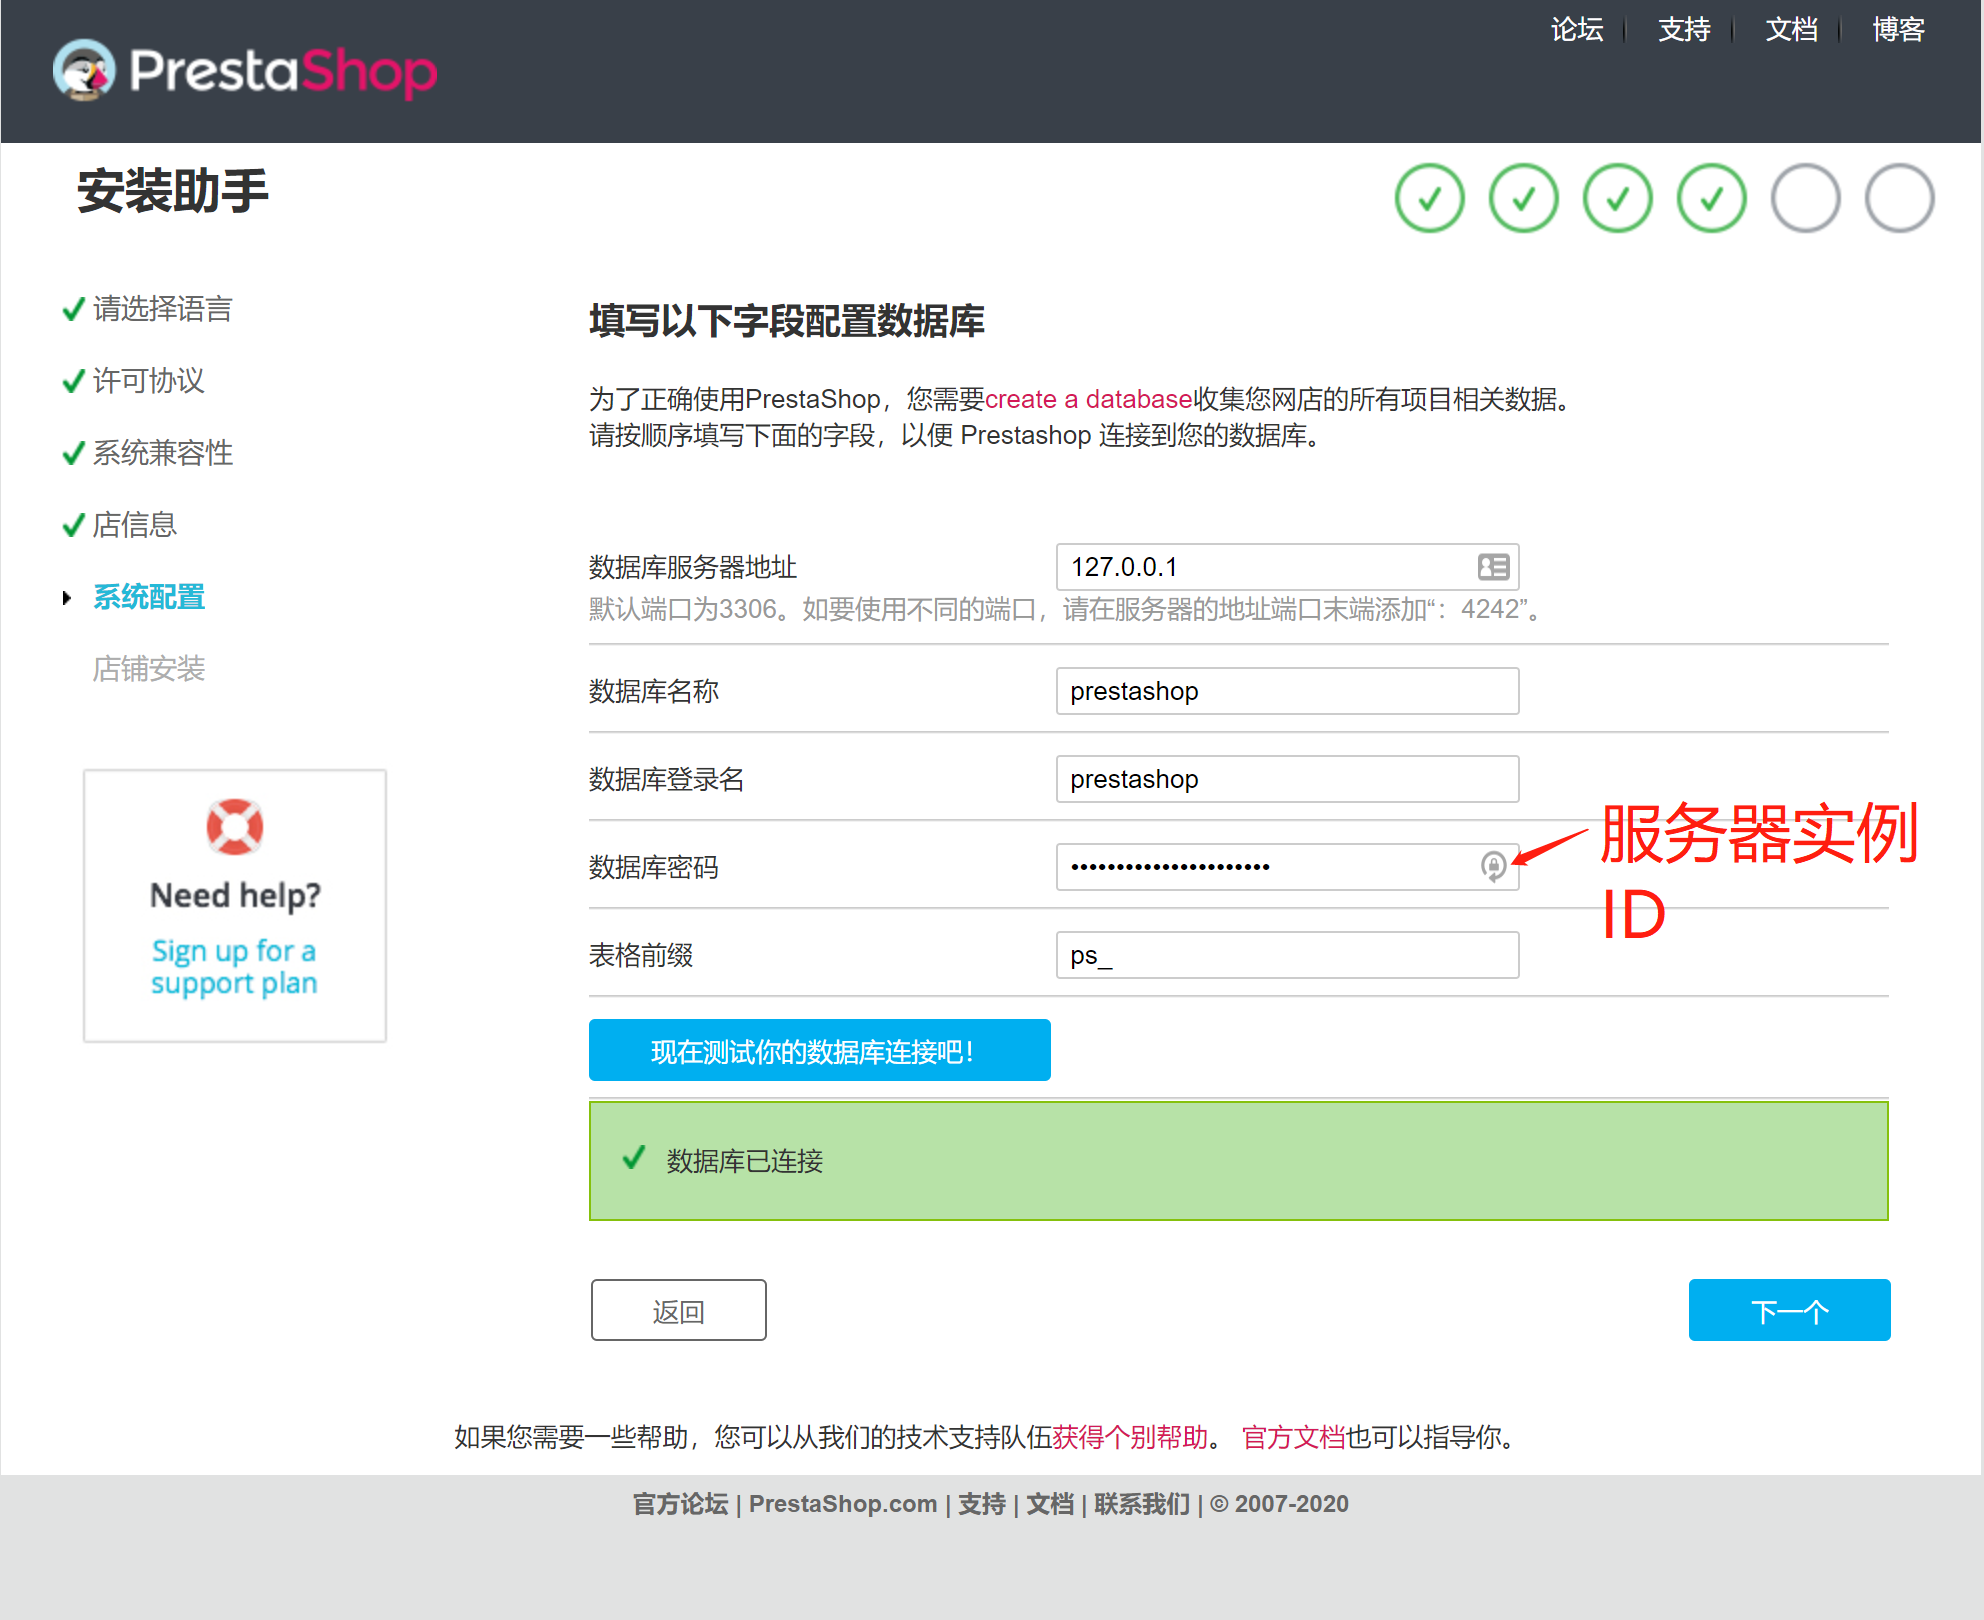Open the footer 官方论坛 link
The image size is (1984, 1620).
(x=680, y=1504)
